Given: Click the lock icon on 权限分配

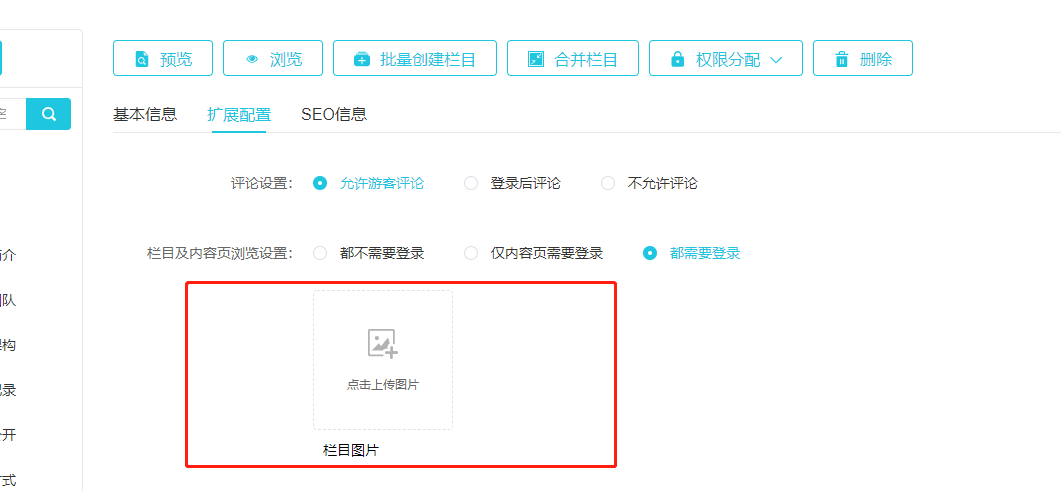Looking at the screenshot, I should point(678,59).
